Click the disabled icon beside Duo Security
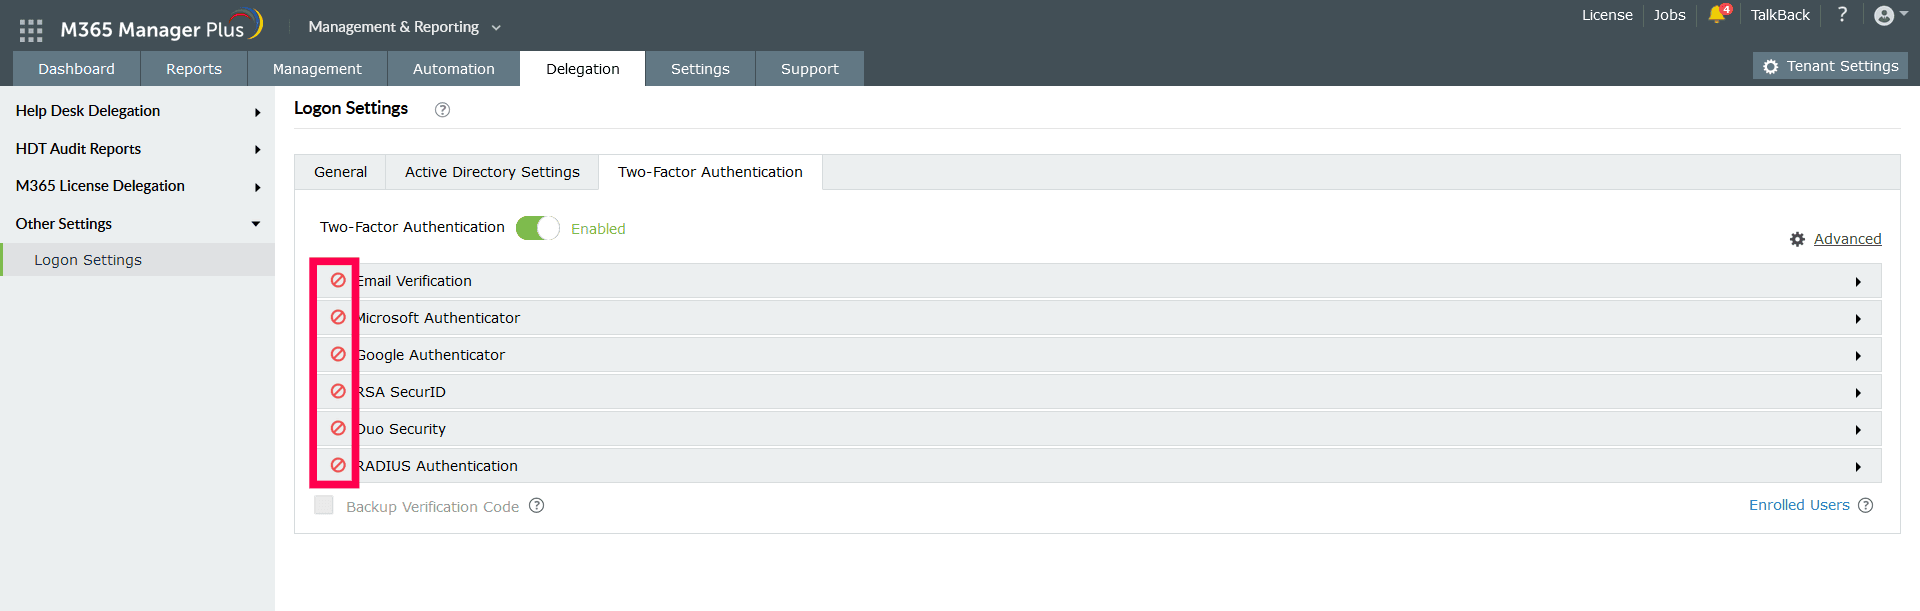The image size is (1920, 611). (338, 429)
